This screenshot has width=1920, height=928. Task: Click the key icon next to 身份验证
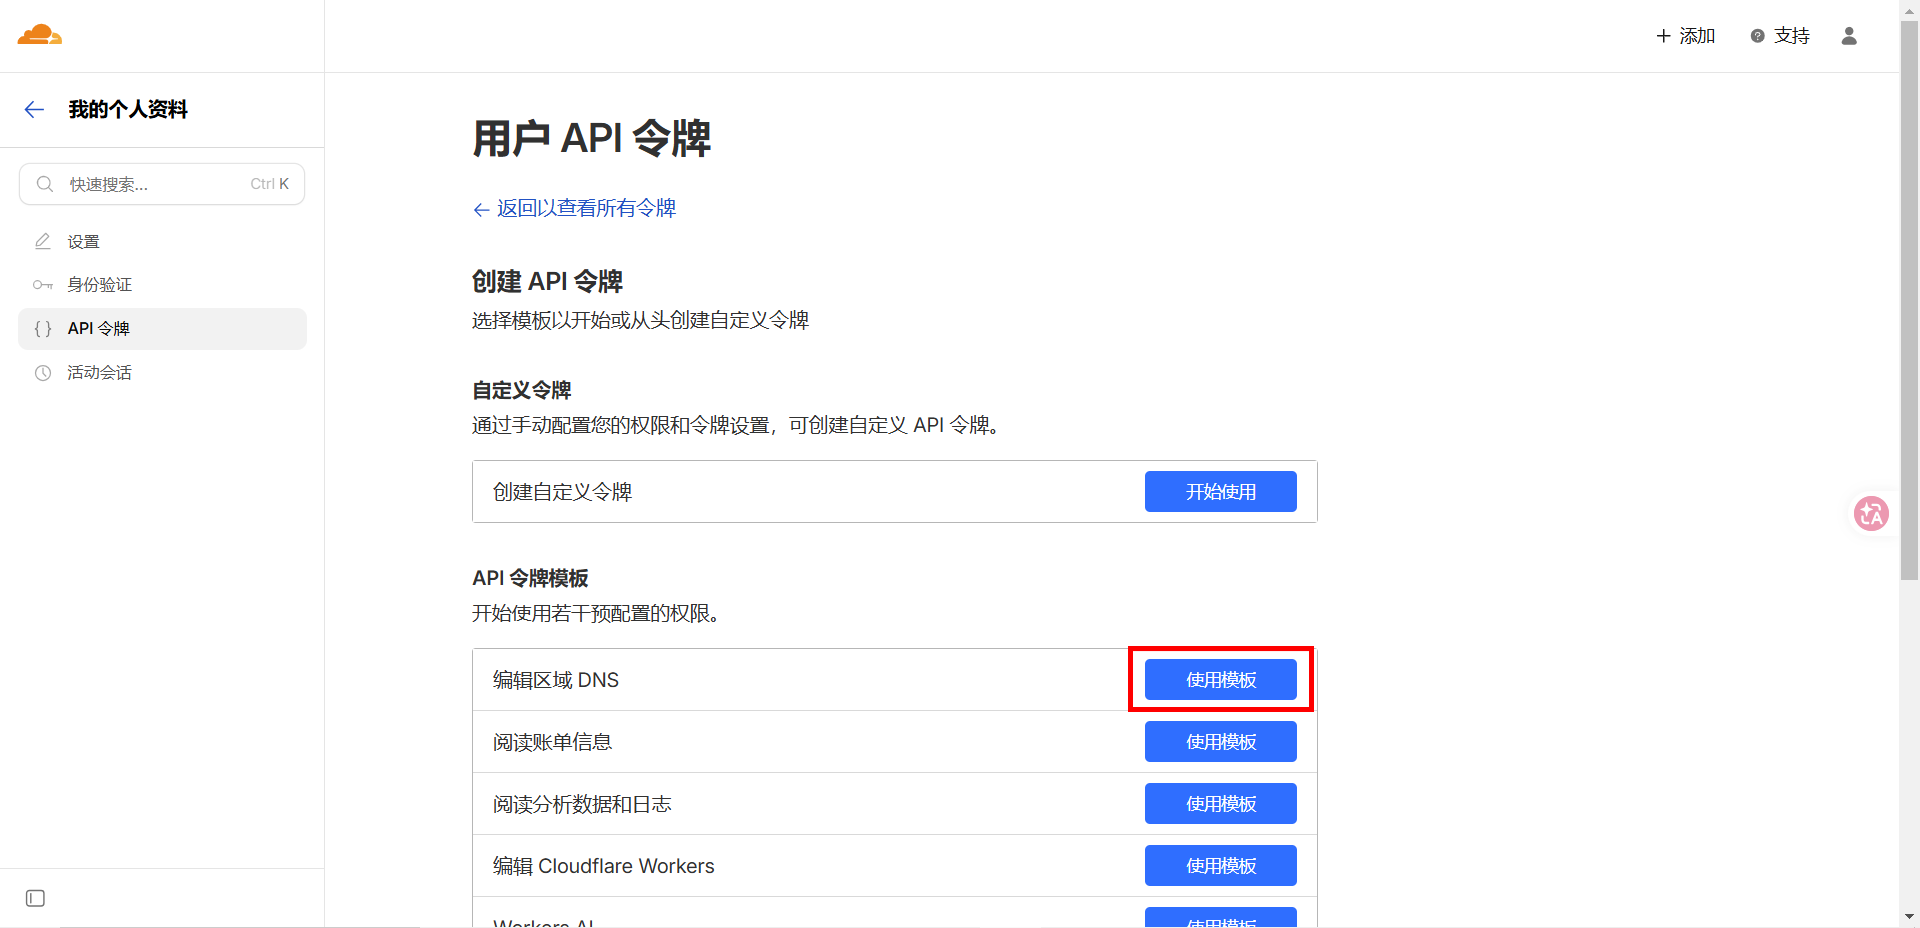(x=43, y=285)
